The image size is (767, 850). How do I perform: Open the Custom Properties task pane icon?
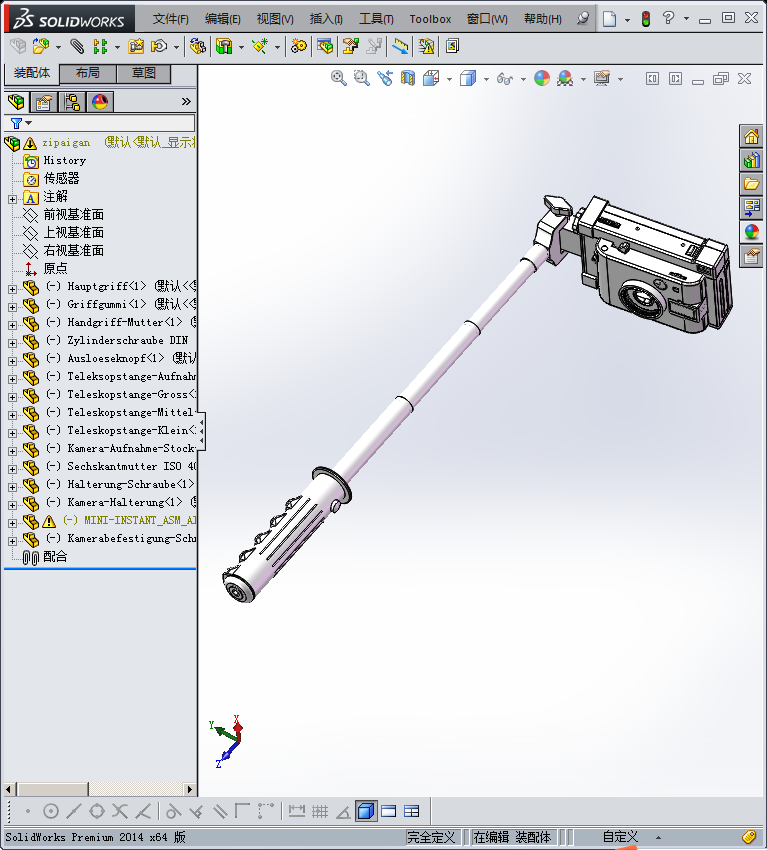(x=751, y=256)
